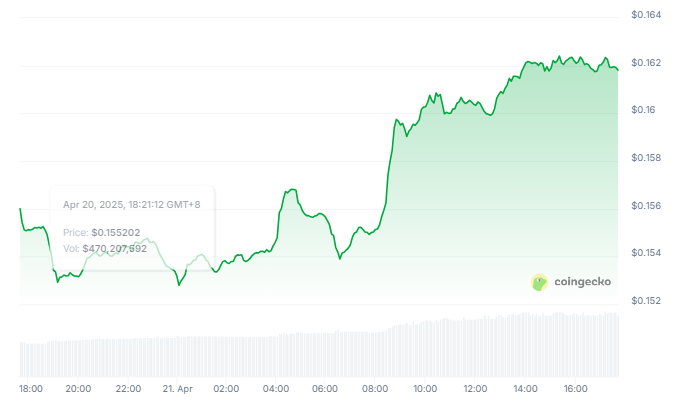680x404 pixels.
Task: Select the $0.158 y-axis label
Action: point(645,158)
